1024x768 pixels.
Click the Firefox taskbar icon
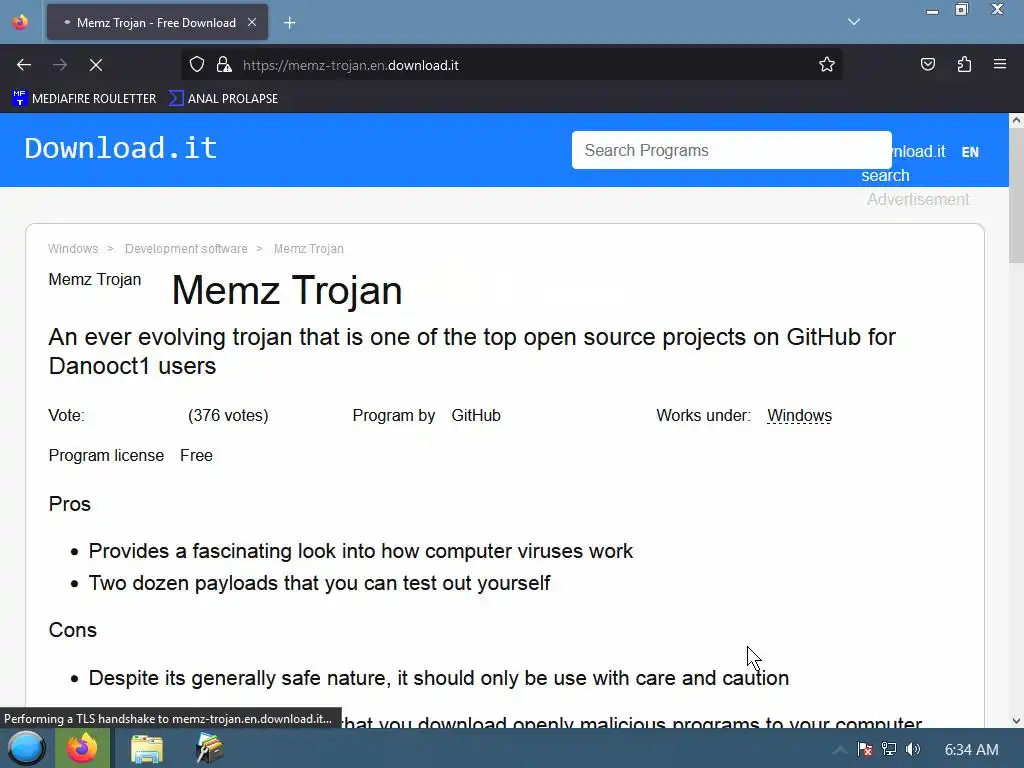[82, 748]
